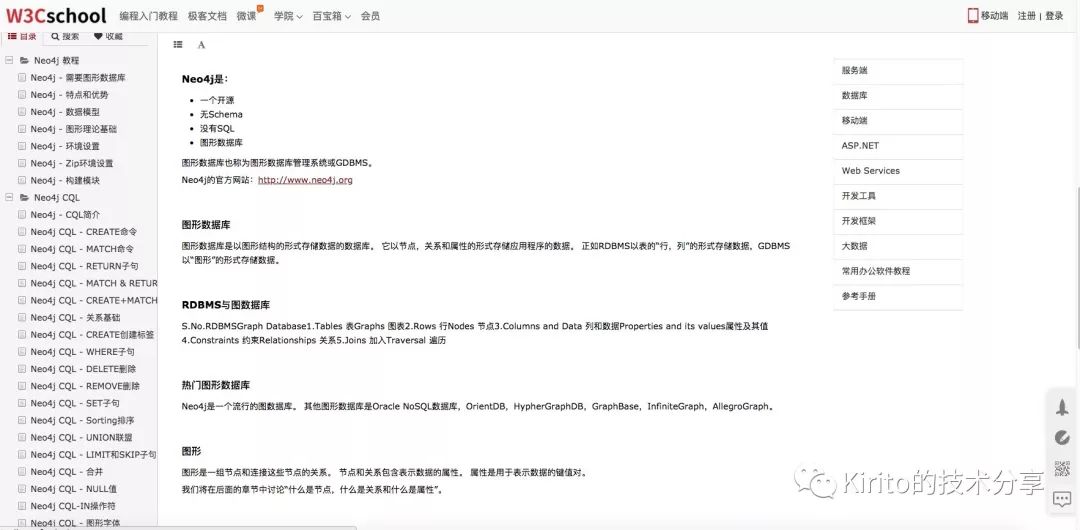Open Neo4j CQL - LIMIT和SKIP子句 chapter

pyautogui.click(x=94, y=455)
